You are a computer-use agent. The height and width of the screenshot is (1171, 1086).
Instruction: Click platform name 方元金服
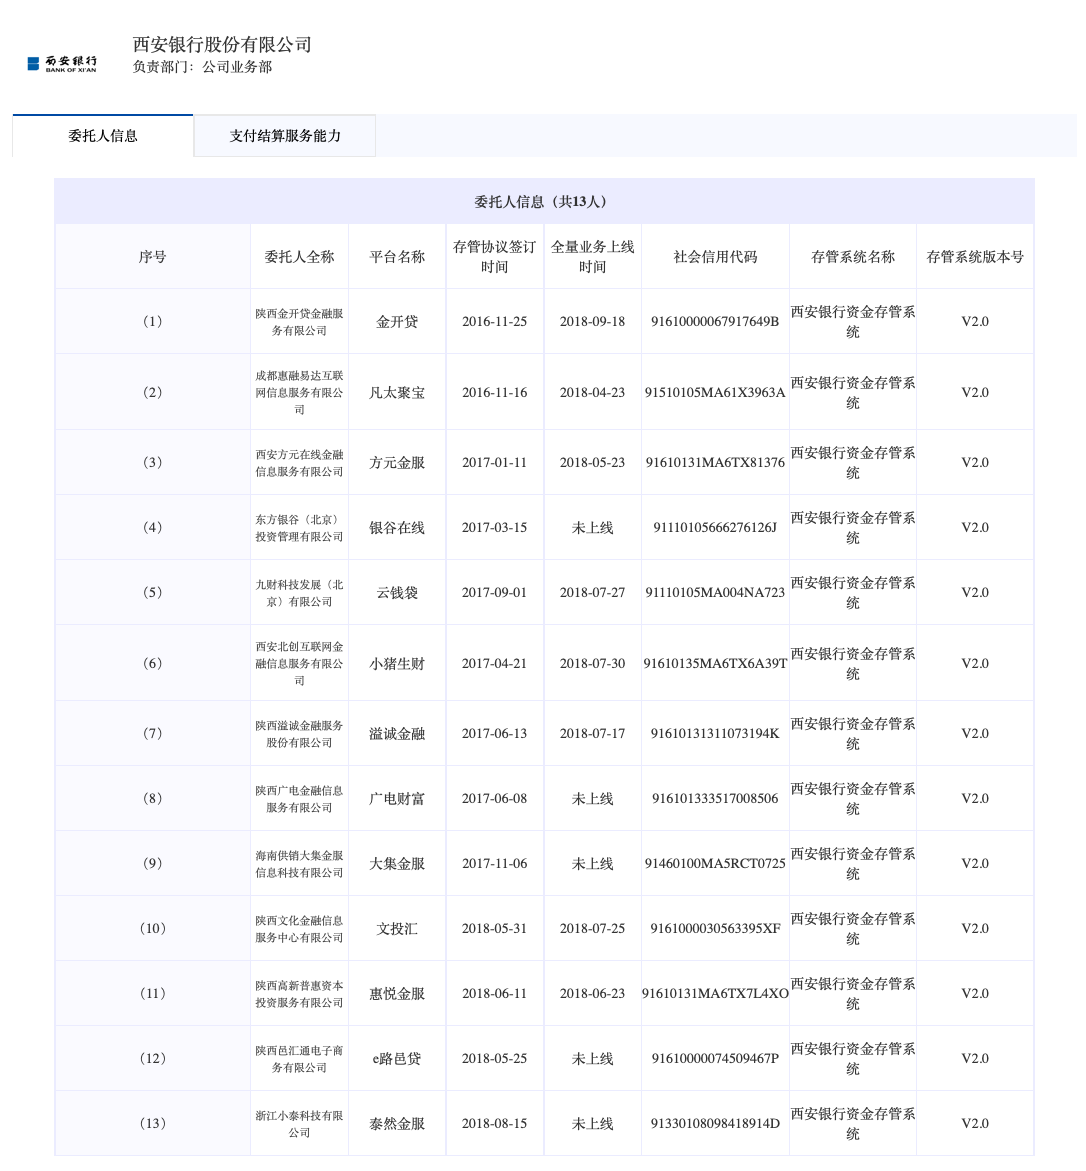click(x=397, y=463)
